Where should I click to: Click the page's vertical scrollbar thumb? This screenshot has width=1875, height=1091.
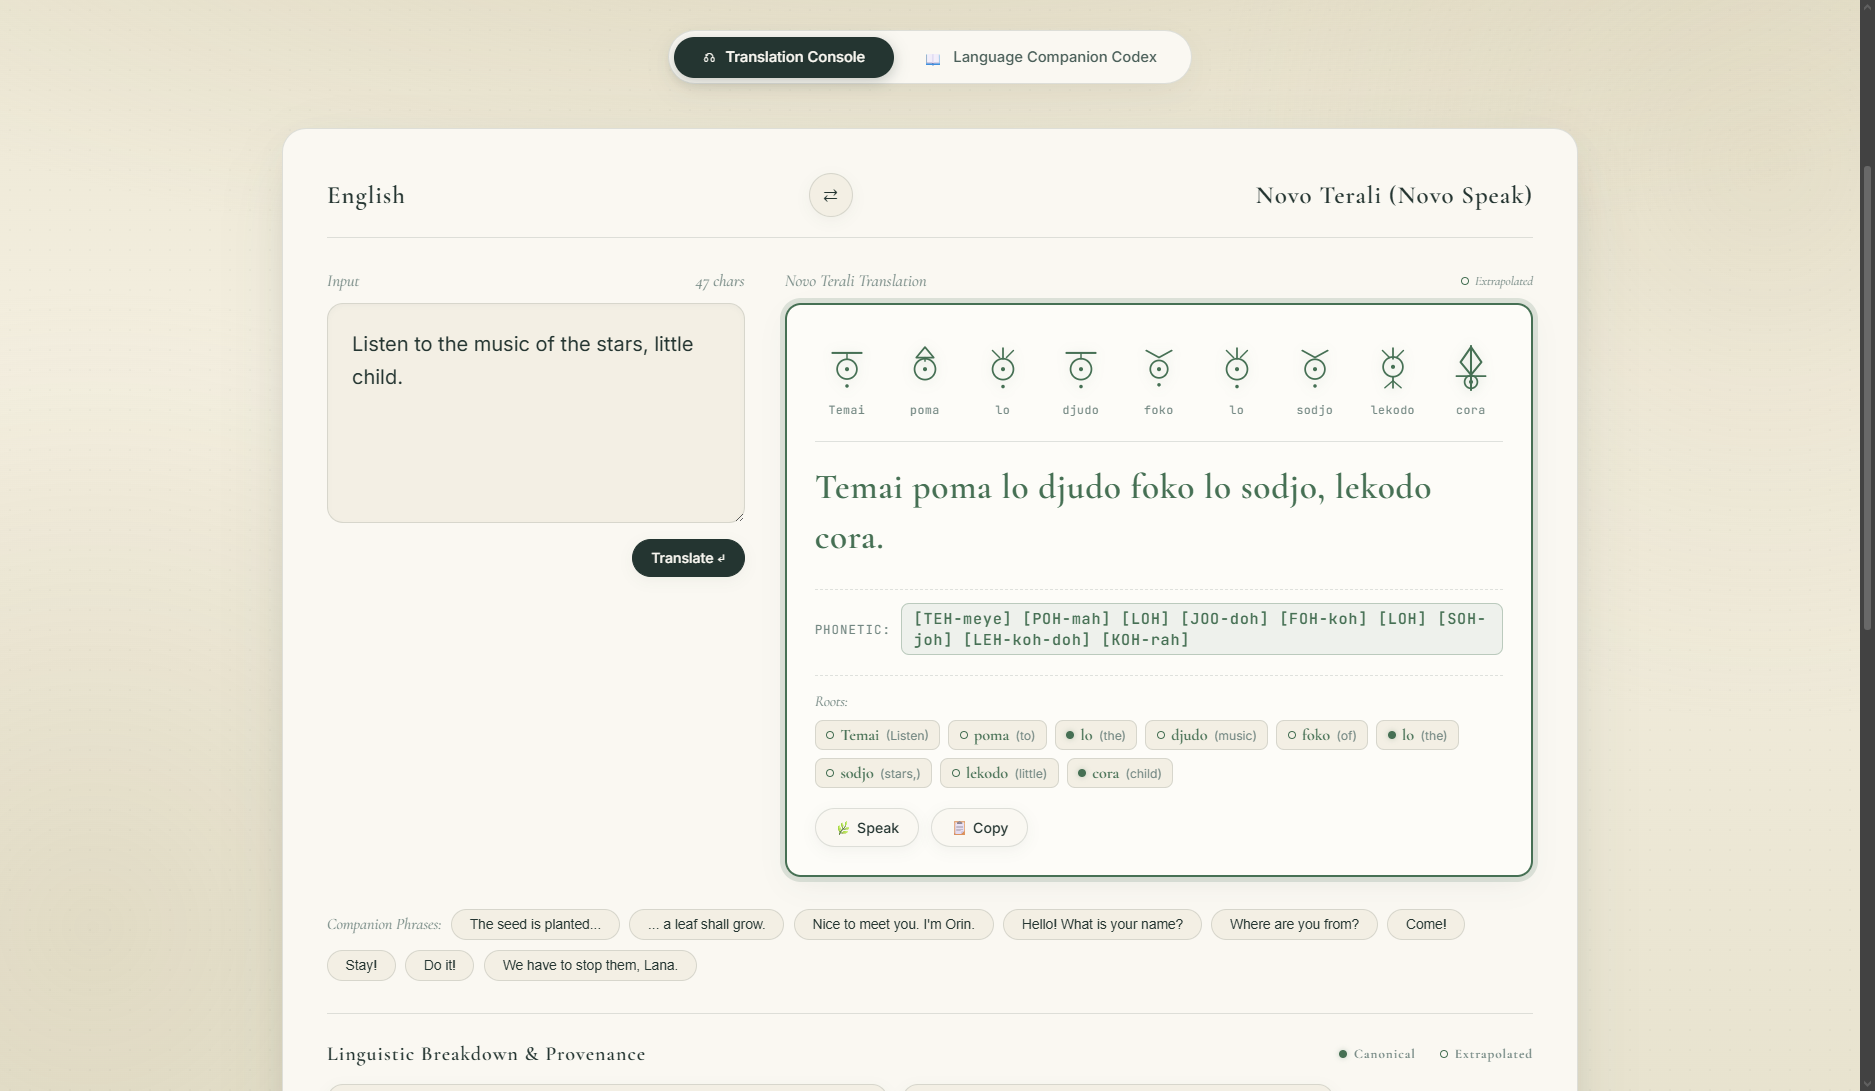[x=1866, y=397]
